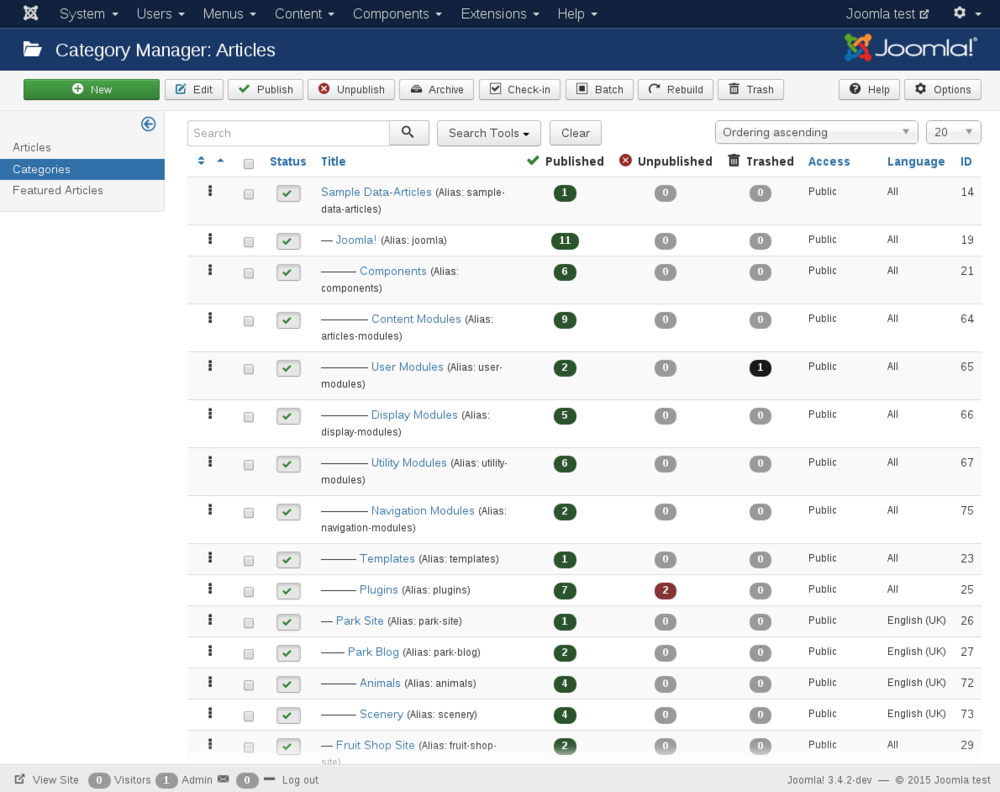Open the Content Modules category link
Screen dimensions: 1000x792
click(x=416, y=319)
